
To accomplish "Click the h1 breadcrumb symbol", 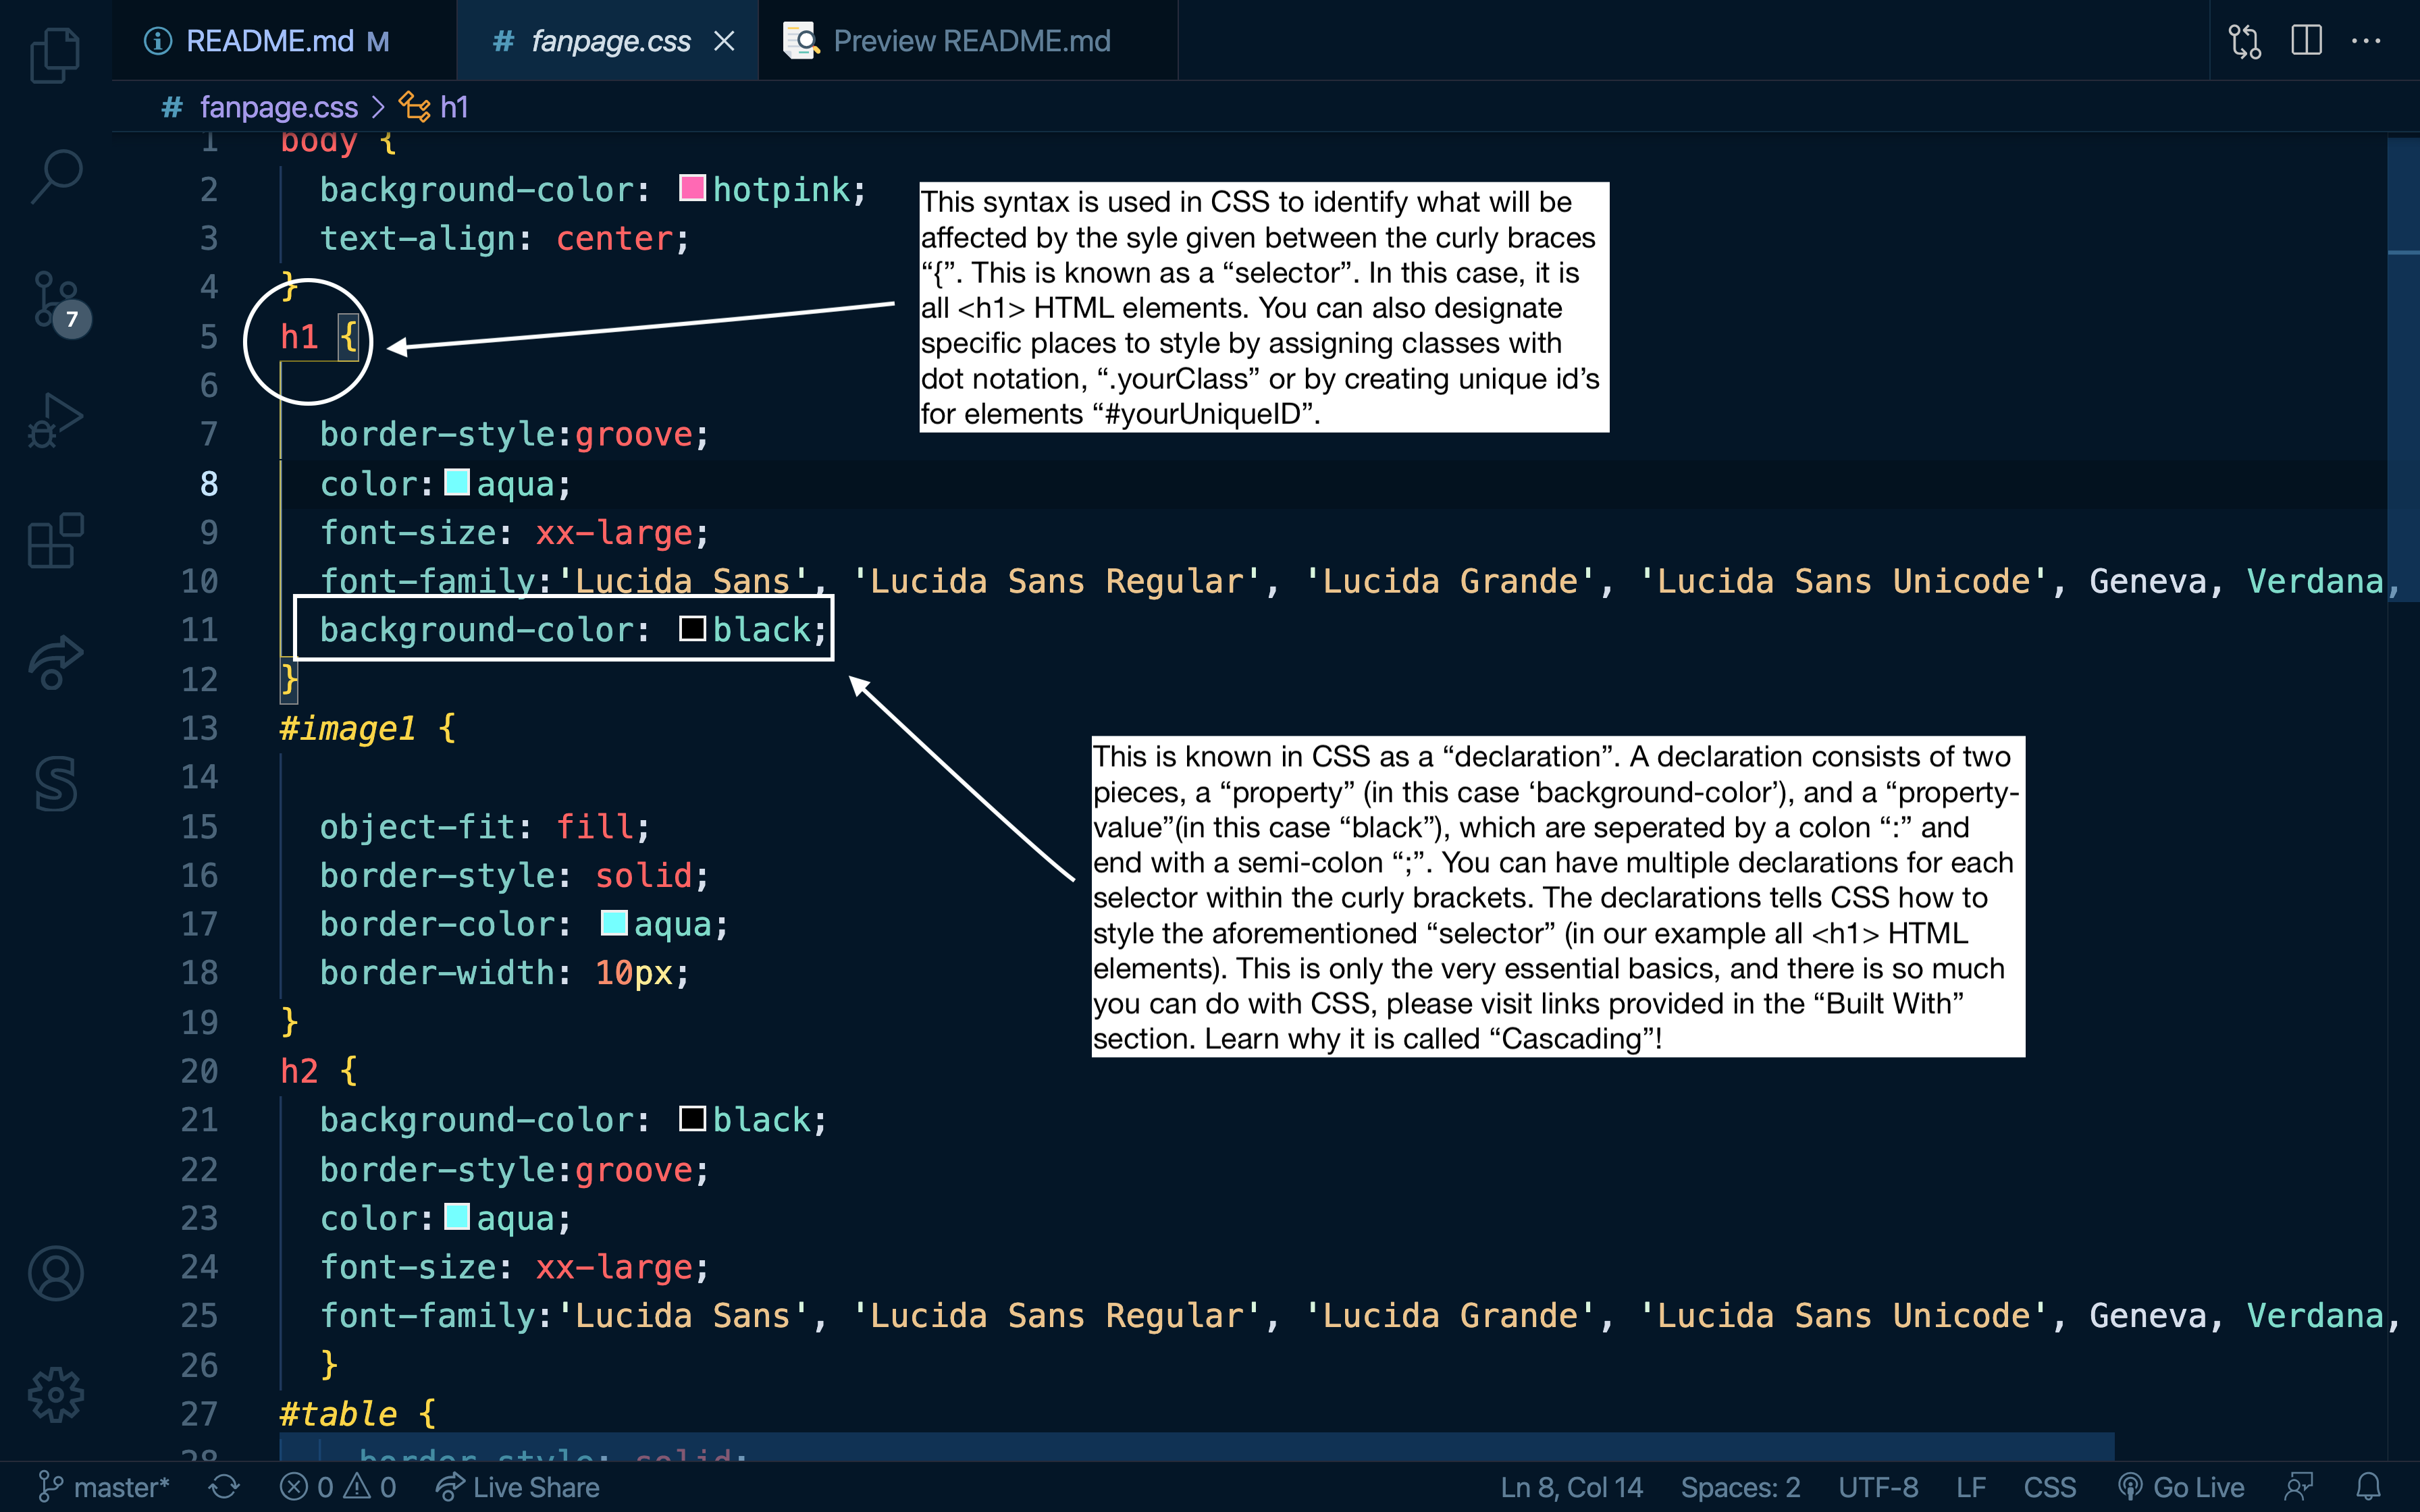I will click(x=453, y=107).
